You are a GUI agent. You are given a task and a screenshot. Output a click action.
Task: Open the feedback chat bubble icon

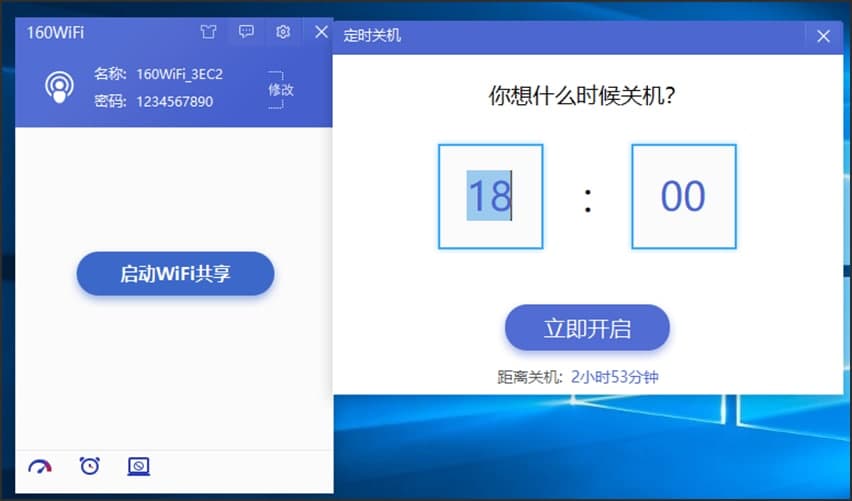pyautogui.click(x=246, y=32)
